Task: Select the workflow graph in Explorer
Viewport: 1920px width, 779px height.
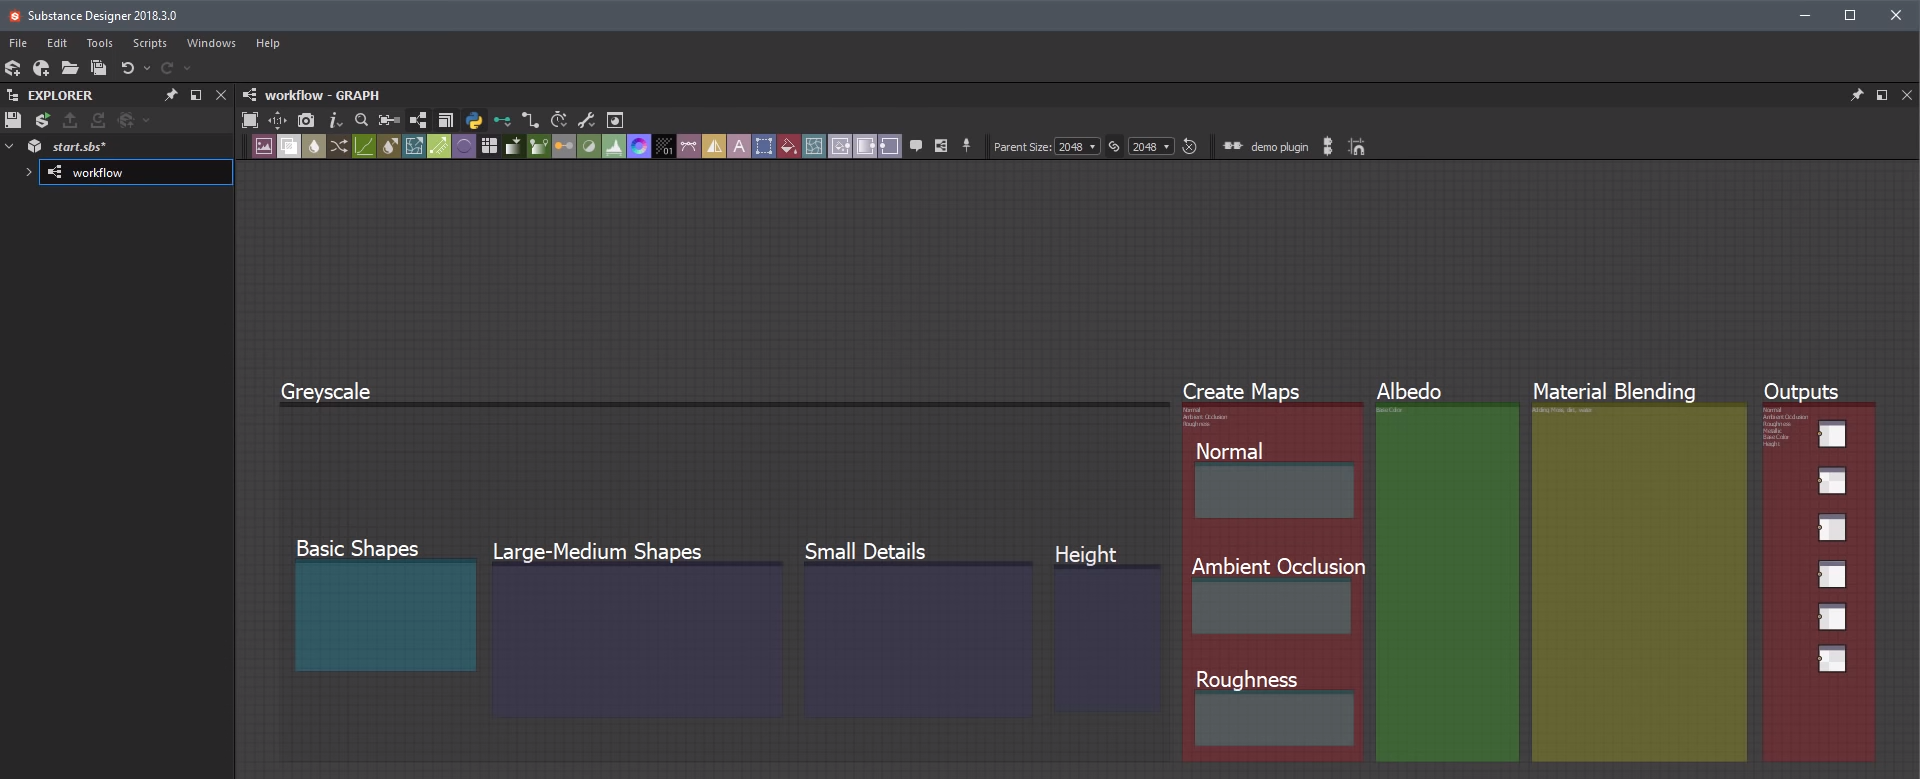Action: pos(136,172)
